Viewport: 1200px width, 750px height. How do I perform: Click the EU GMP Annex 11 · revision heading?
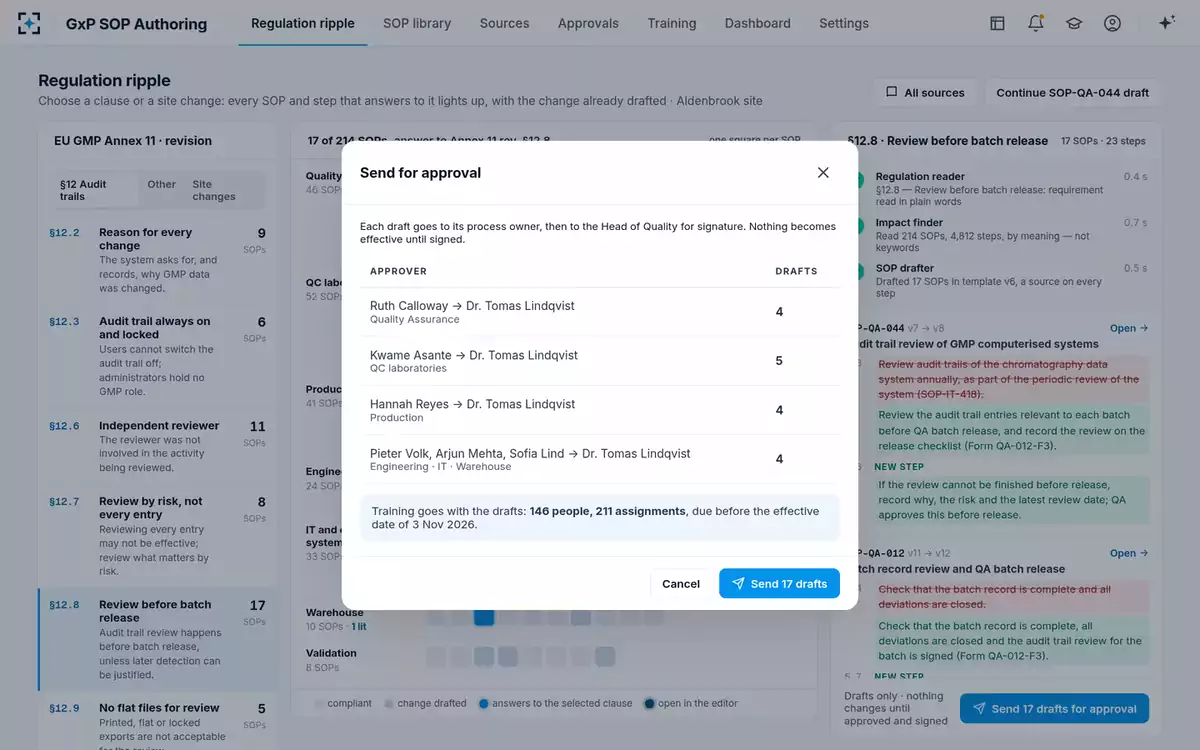click(x=133, y=141)
